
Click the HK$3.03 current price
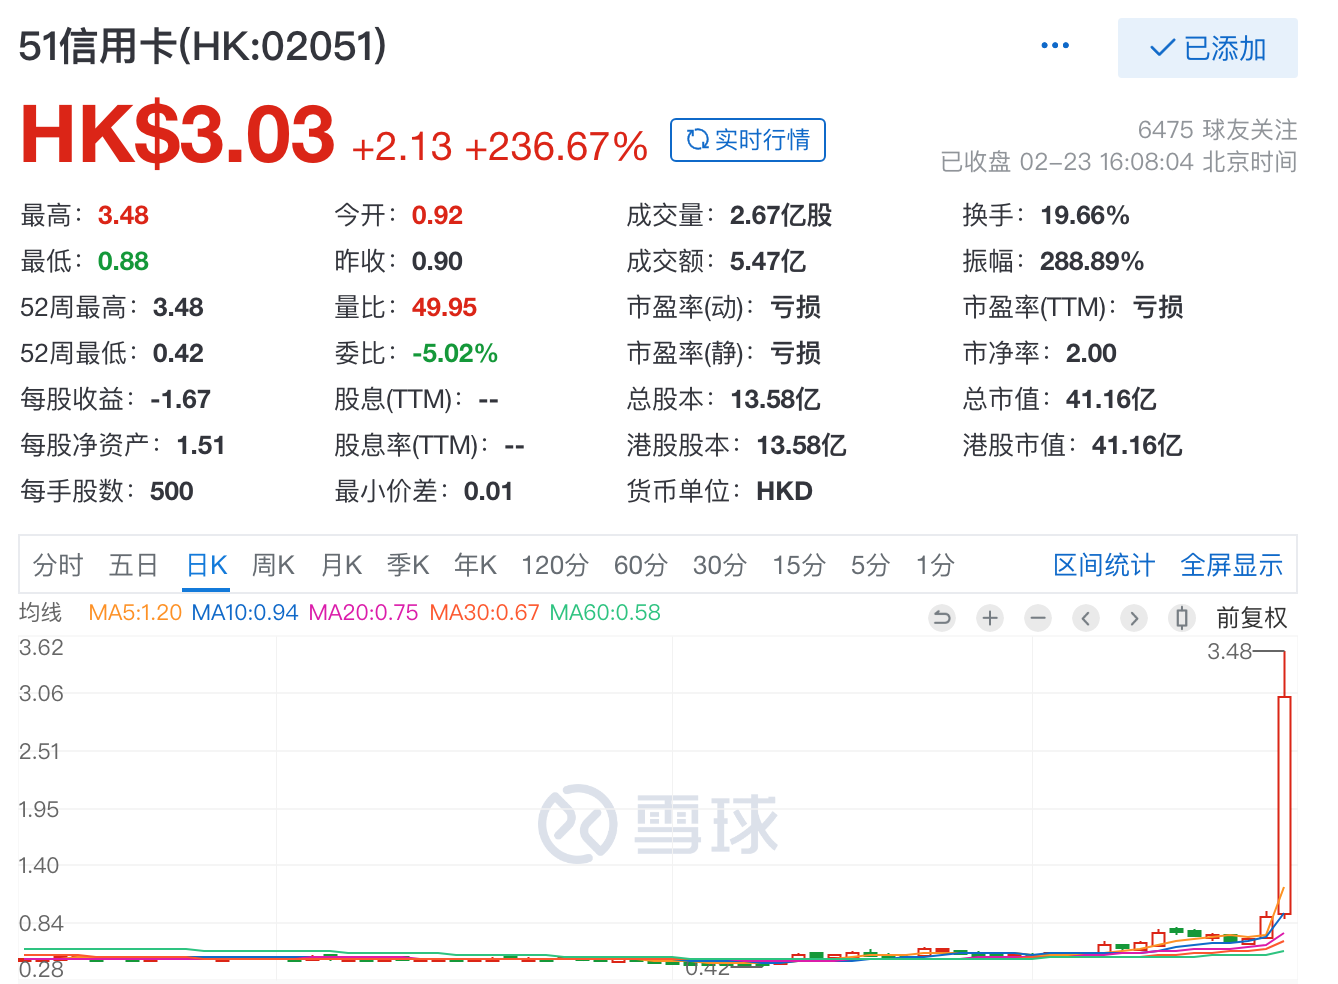pos(178,134)
